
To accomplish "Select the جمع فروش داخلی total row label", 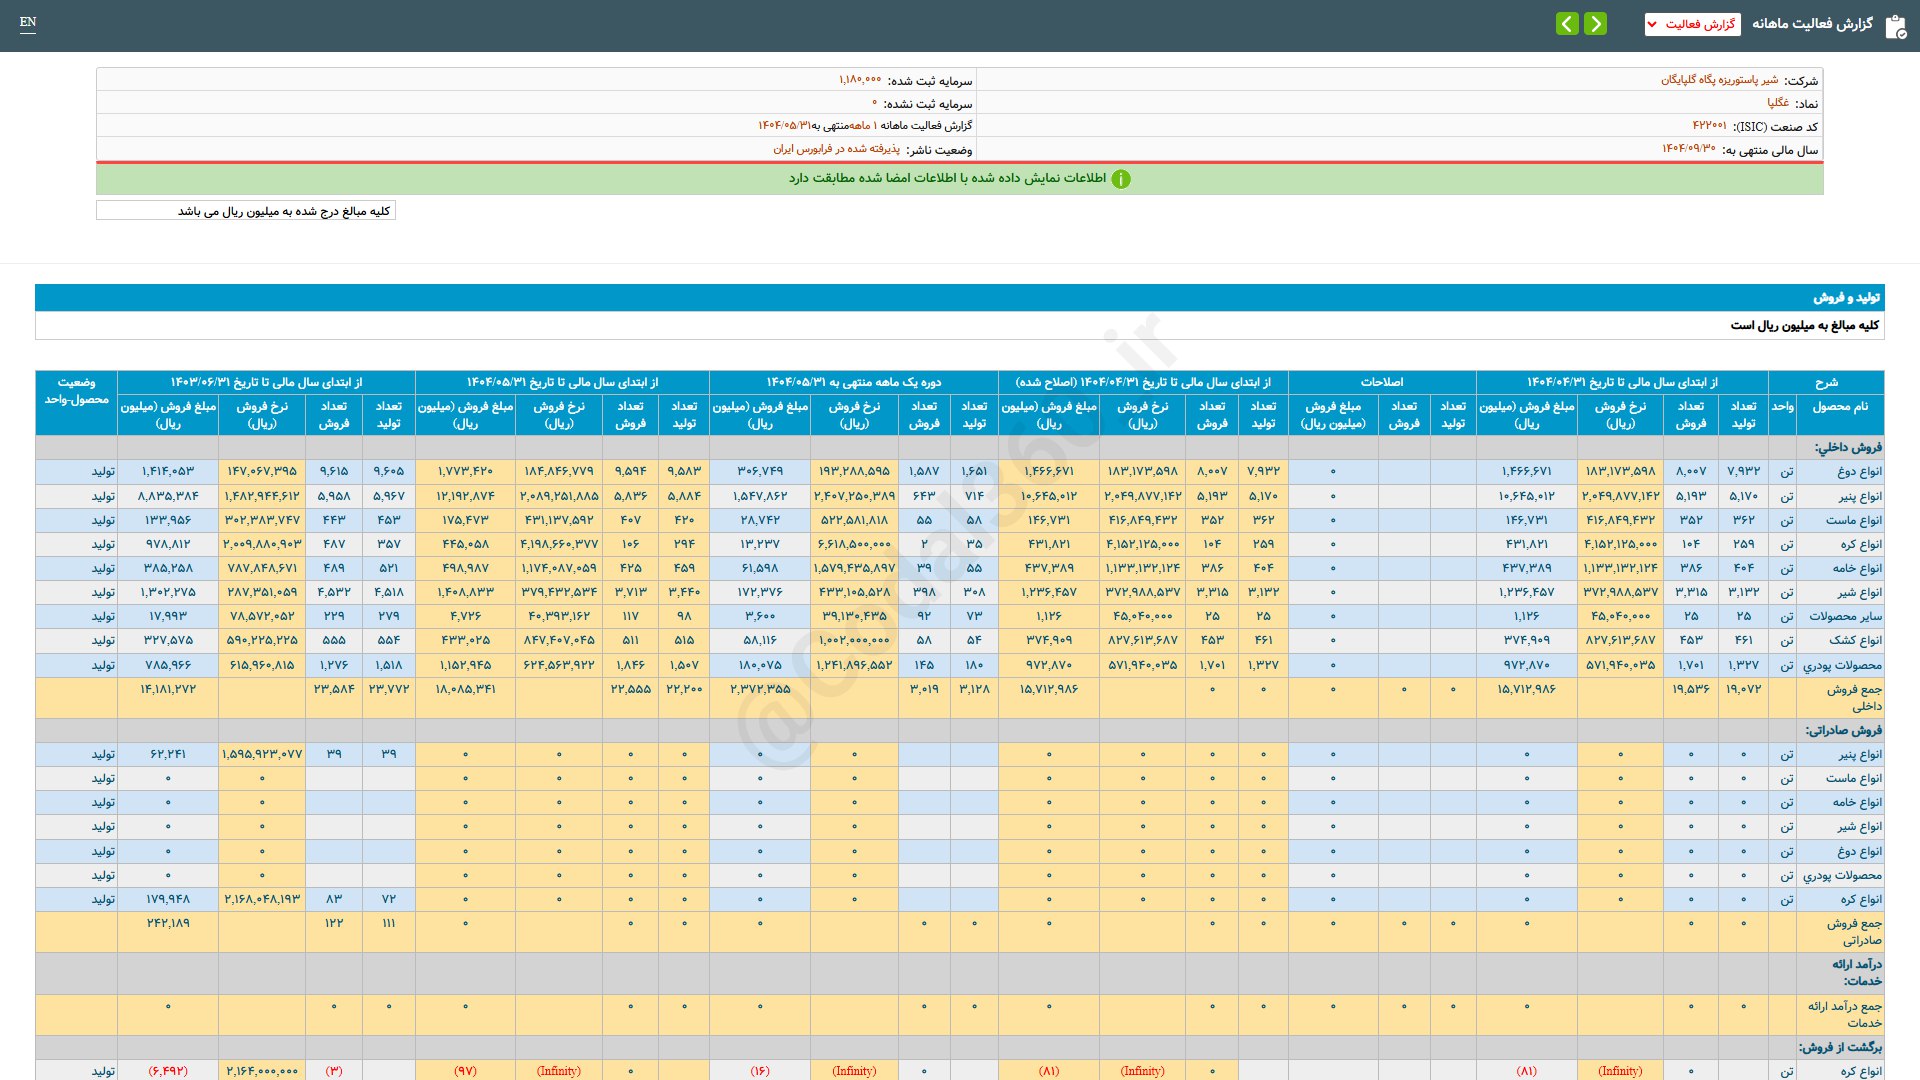I will [x=1854, y=697].
